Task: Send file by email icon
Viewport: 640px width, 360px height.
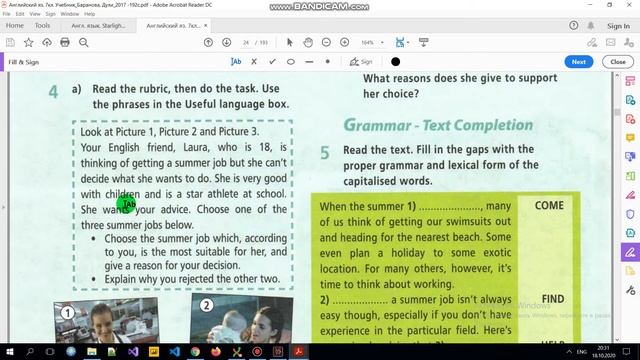Action: [x=611, y=42]
